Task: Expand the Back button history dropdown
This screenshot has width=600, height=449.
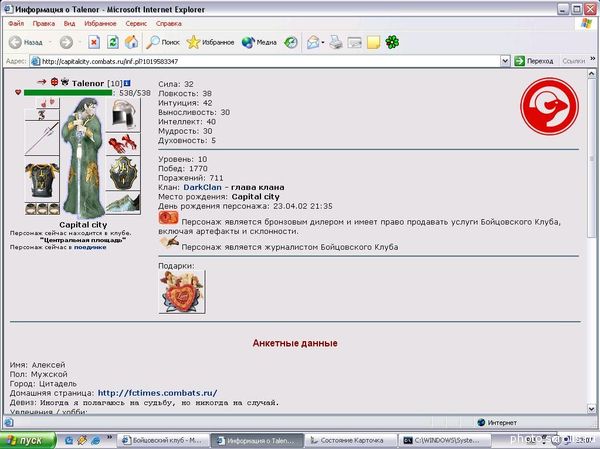Action: [x=50, y=42]
